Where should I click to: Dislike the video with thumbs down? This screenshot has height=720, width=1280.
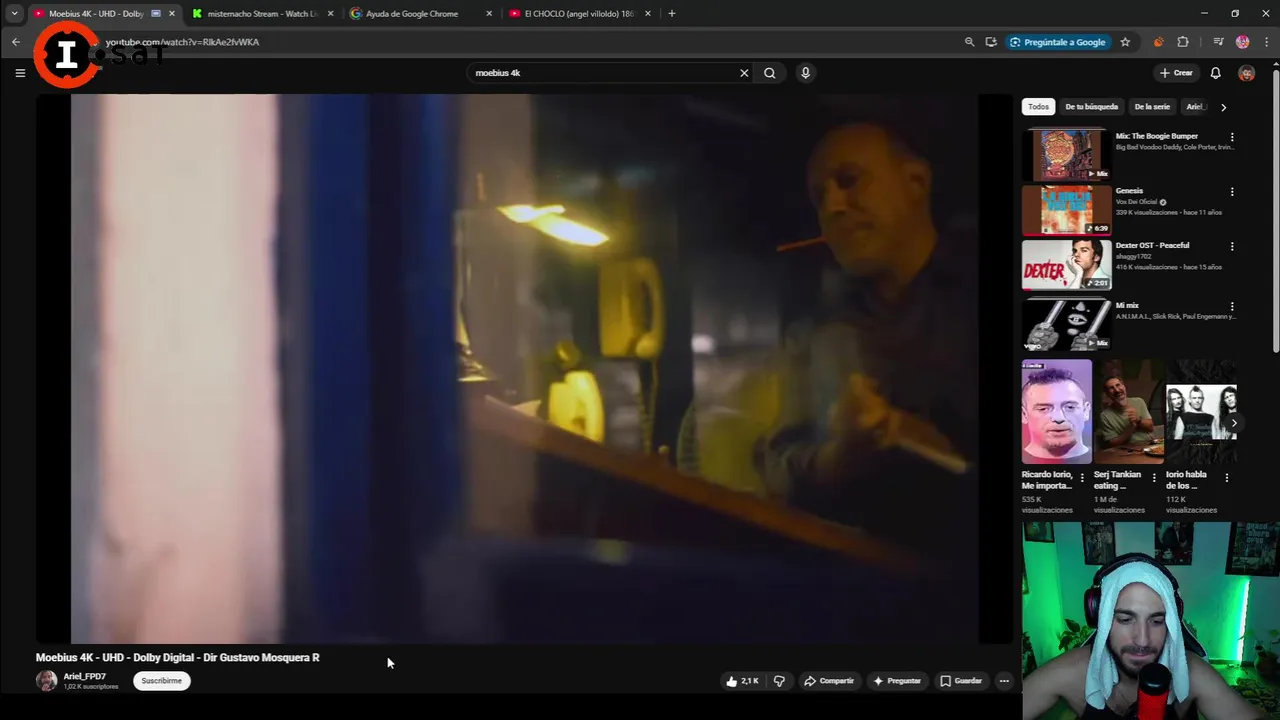779,681
